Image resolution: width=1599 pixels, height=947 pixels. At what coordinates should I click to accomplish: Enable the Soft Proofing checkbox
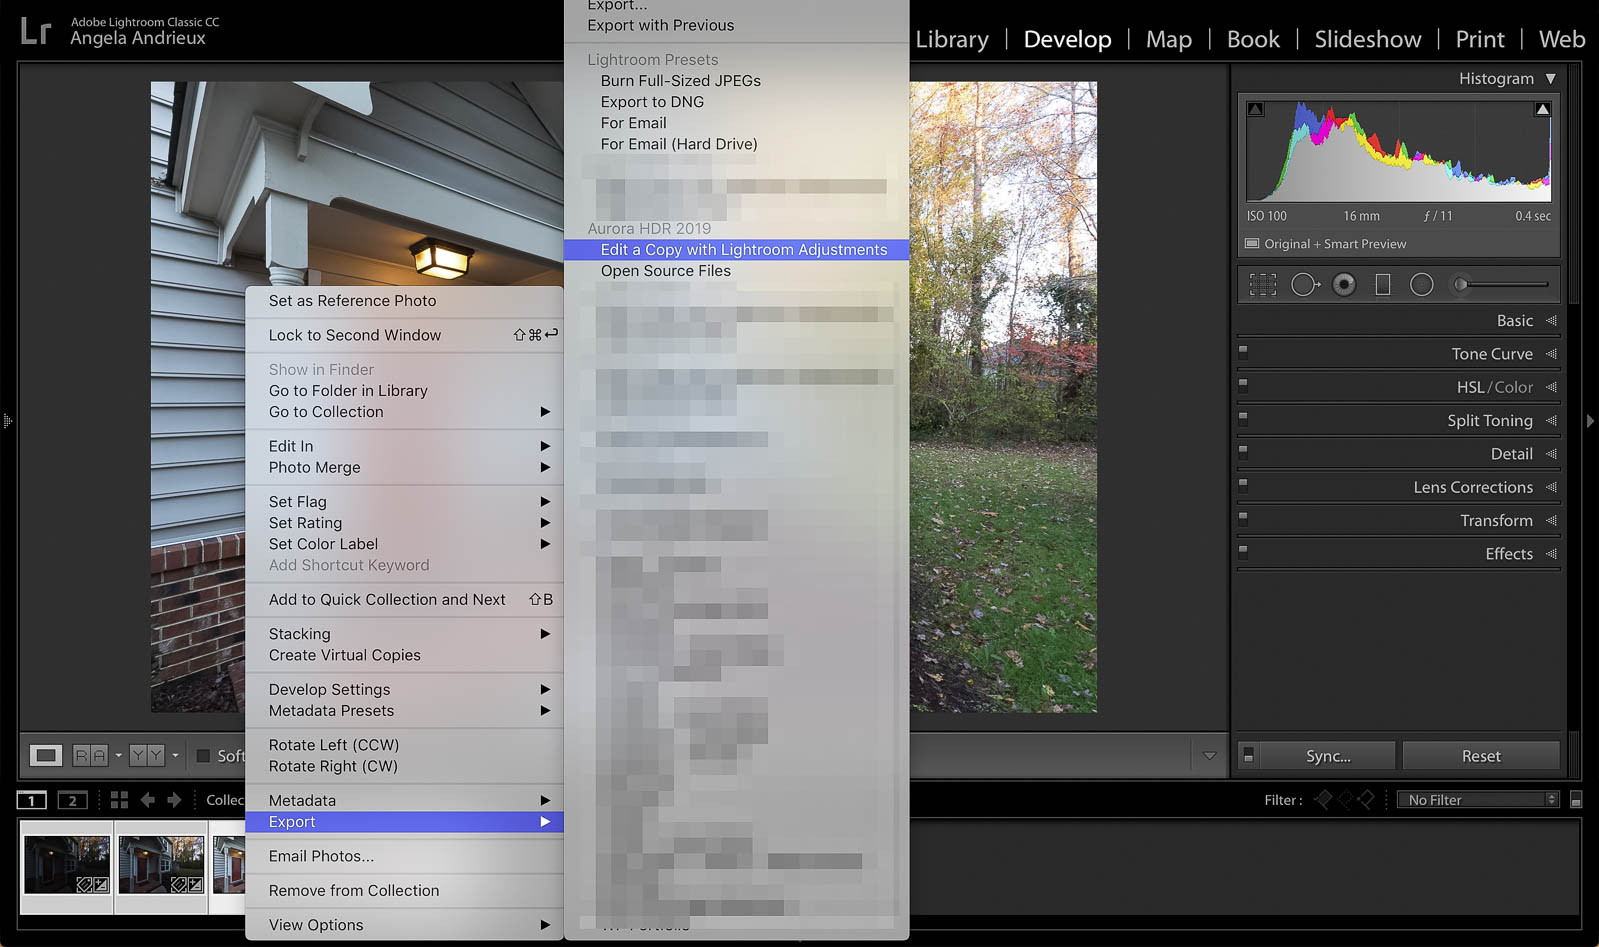(203, 756)
